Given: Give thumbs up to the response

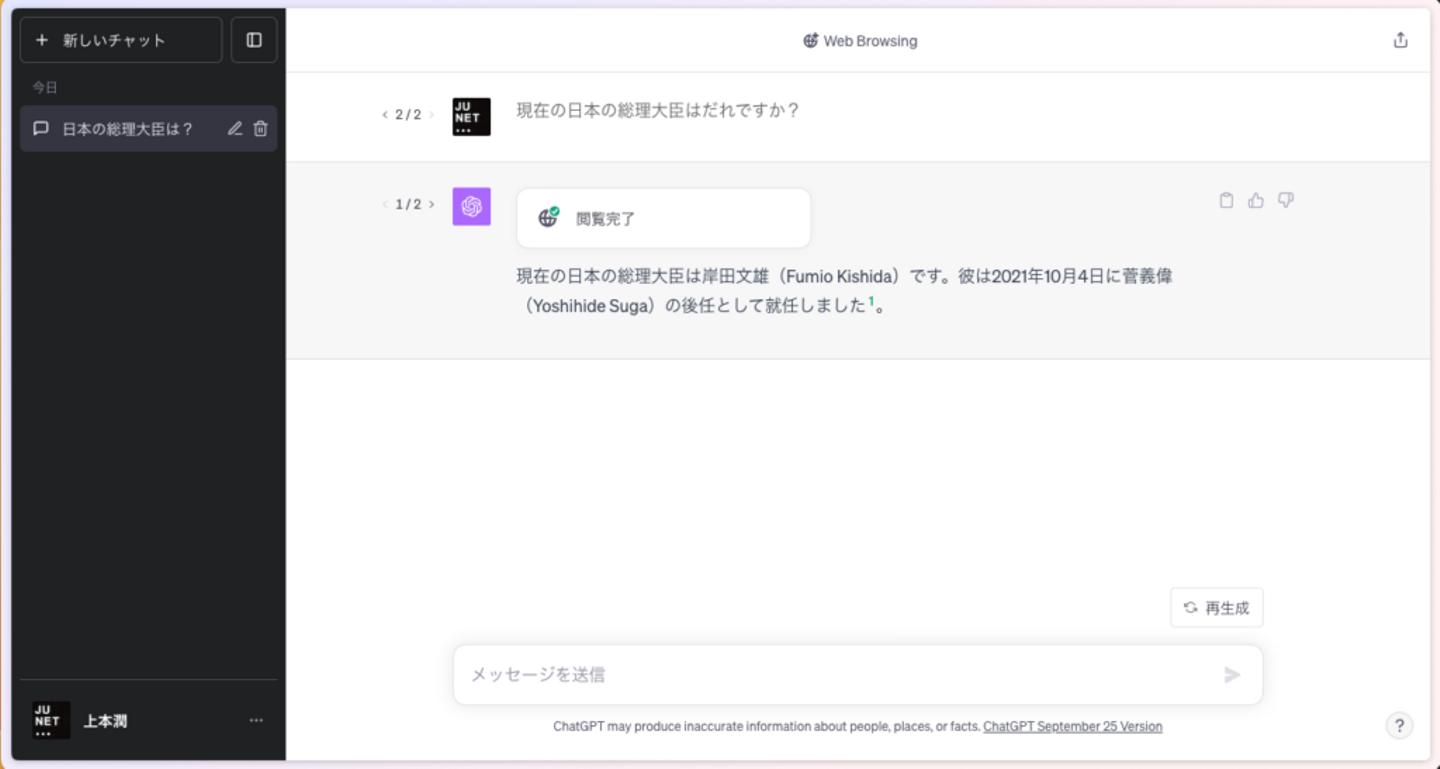Looking at the screenshot, I should 1256,200.
